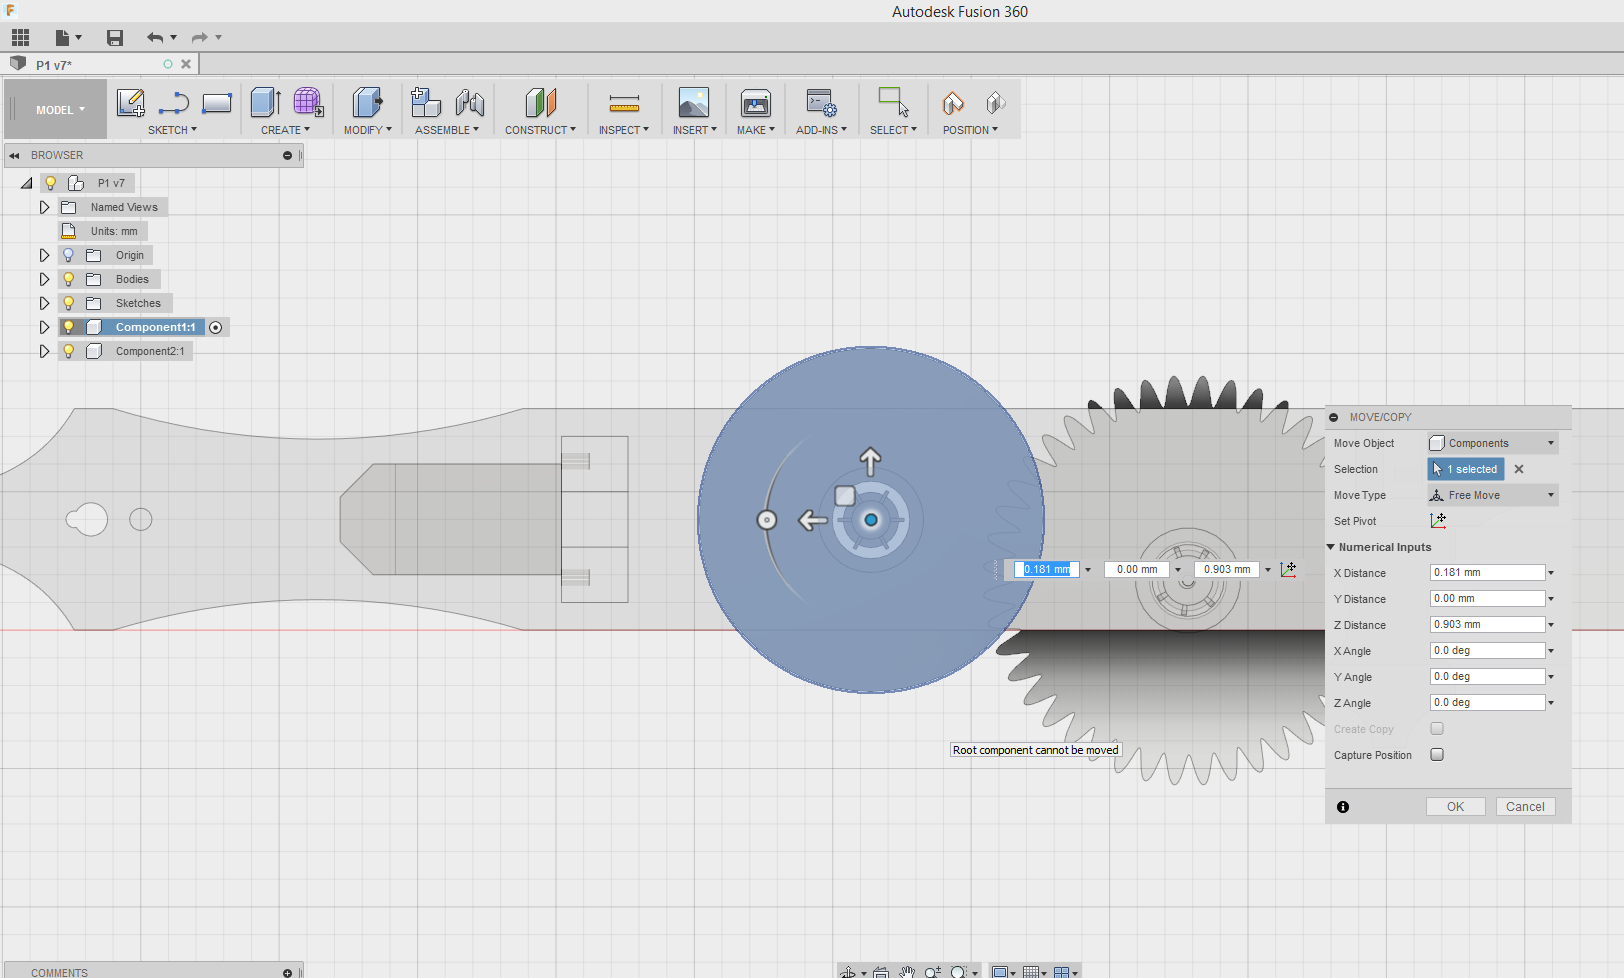Viewport: 1624px width, 978px height.
Task: Toggle visibility bulb of Sketches folder
Action: pyautogui.click(x=69, y=303)
